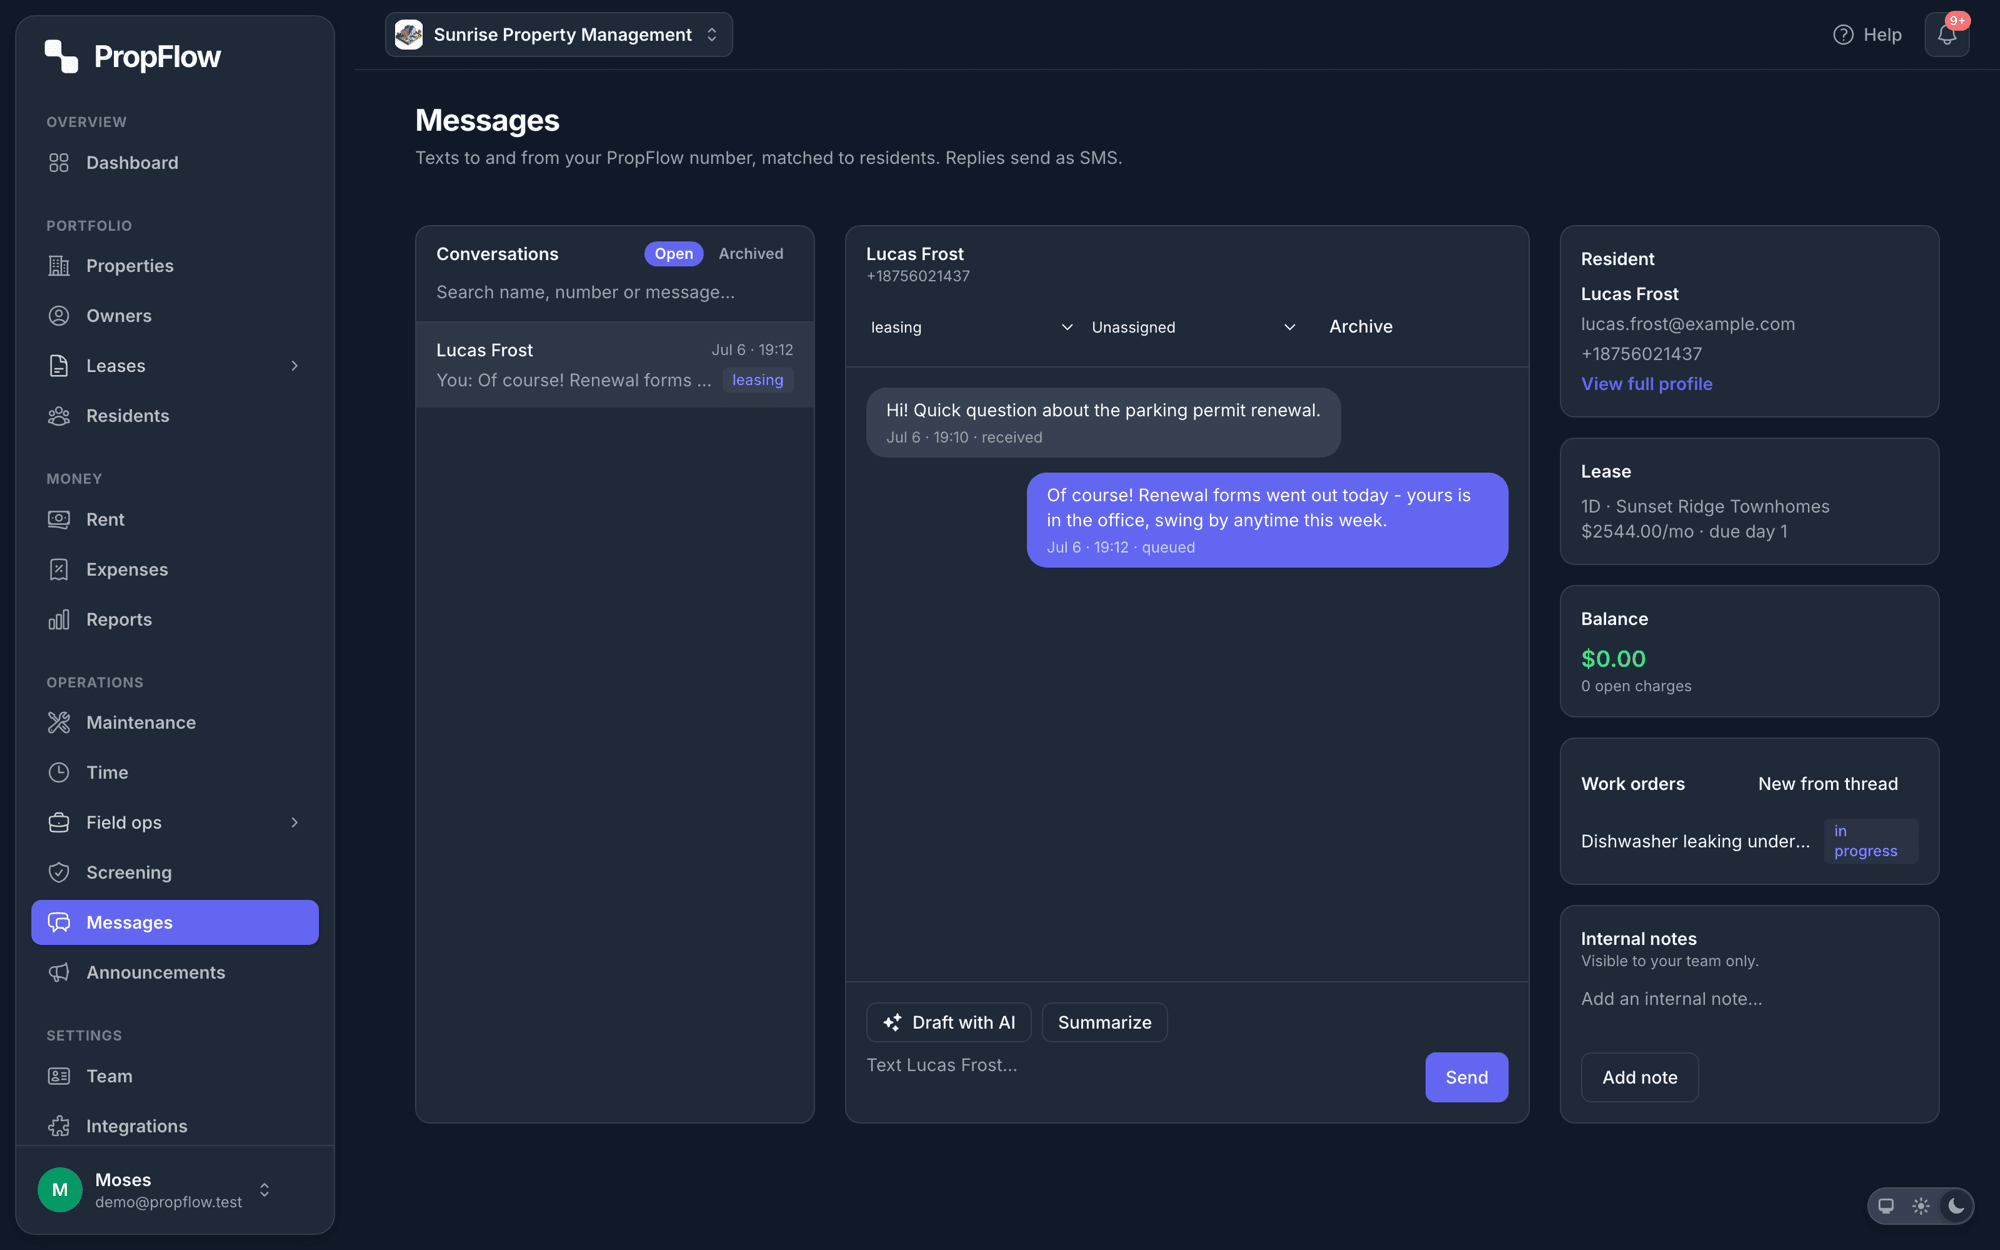Click 1D Sunset Ridge Townhomes lease text
Image resolution: width=2000 pixels, height=1250 pixels.
[x=1705, y=507]
